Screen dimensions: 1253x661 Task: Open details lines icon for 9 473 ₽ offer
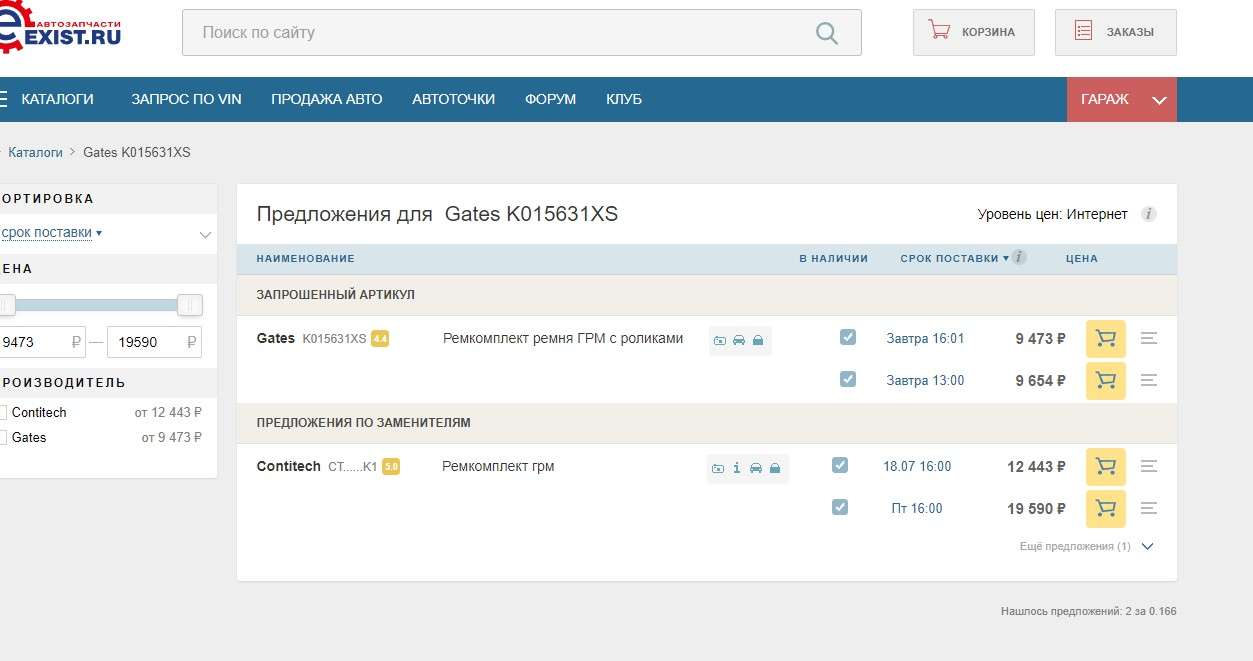[x=1149, y=339]
